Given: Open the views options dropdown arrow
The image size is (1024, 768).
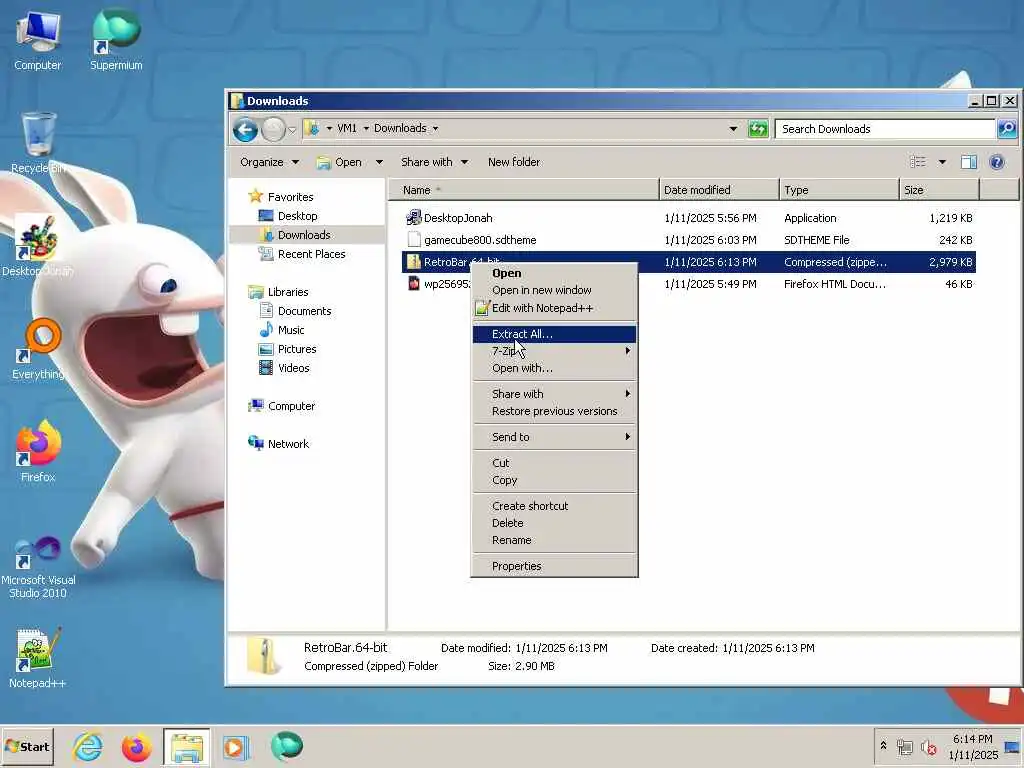Looking at the screenshot, I should pos(942,162).
